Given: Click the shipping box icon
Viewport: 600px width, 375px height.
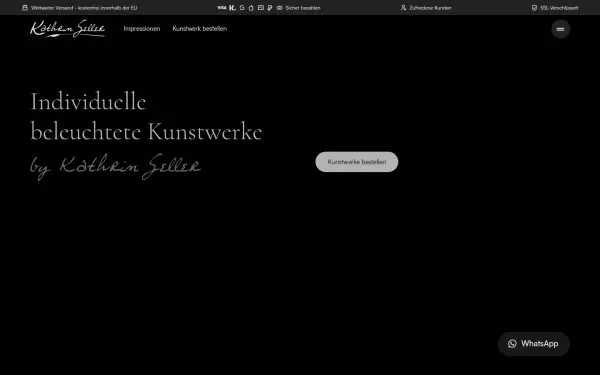Looking at the screenshot, I should pos(25,8).
